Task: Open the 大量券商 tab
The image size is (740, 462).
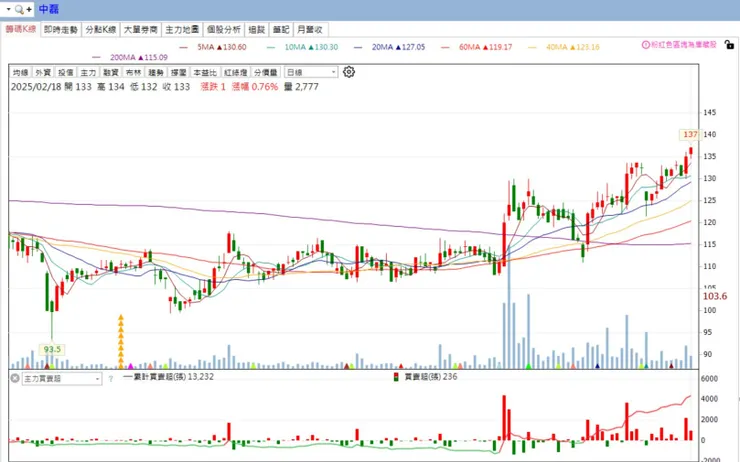Action: pyautogui.click(x=140, y=30)
